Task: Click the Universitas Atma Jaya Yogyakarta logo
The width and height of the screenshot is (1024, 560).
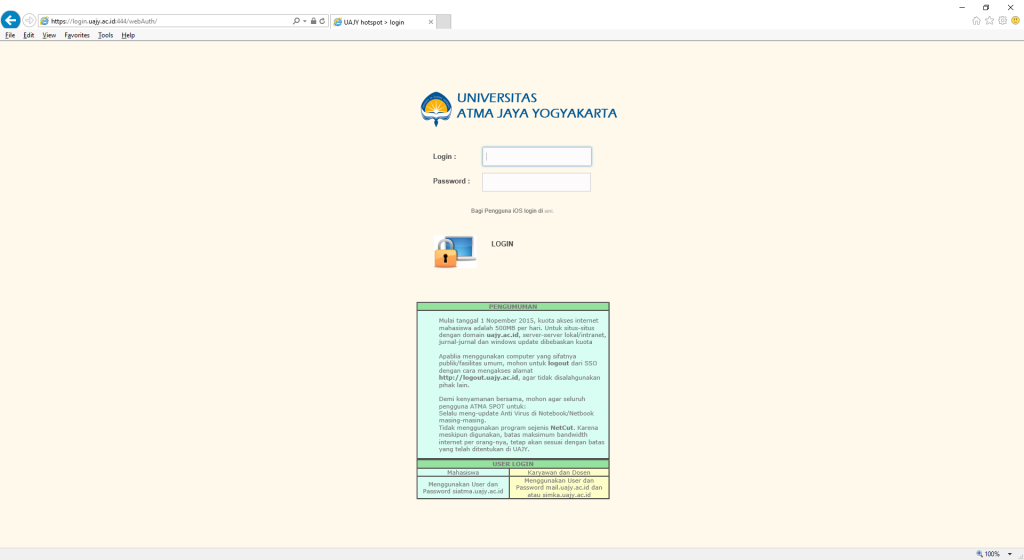Action: (x=519, y=108)
